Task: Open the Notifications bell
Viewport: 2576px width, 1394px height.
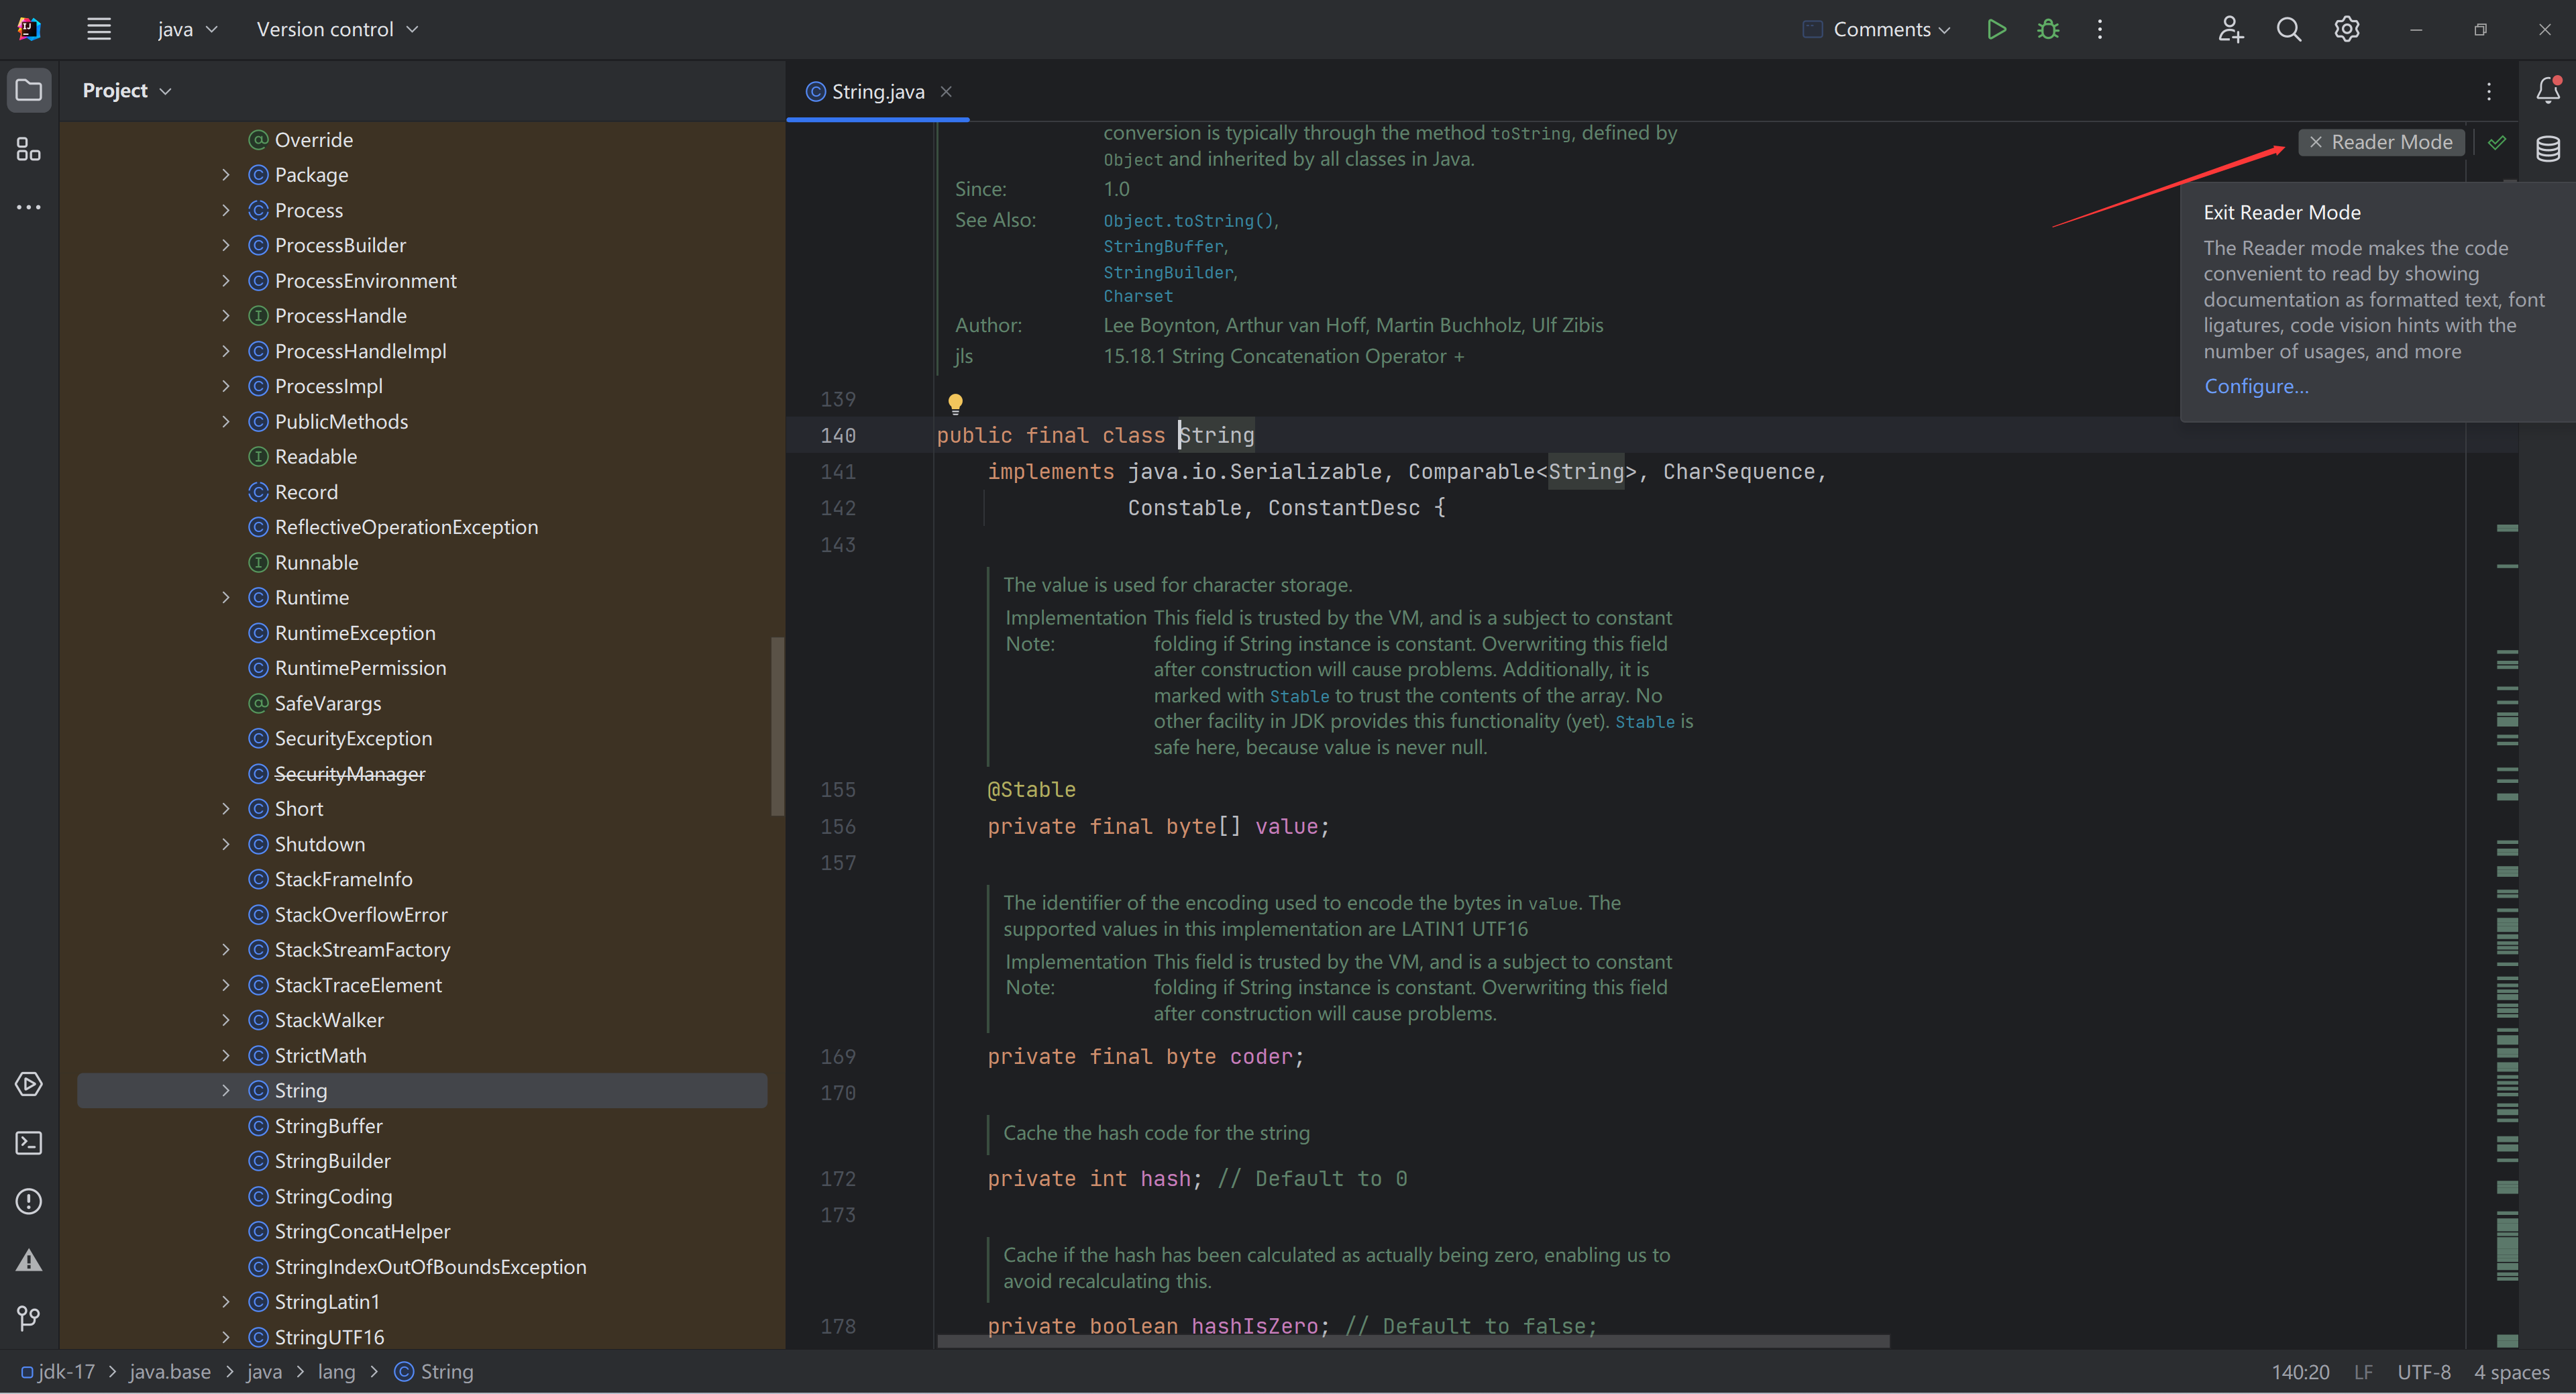Action: [2548, 90]
